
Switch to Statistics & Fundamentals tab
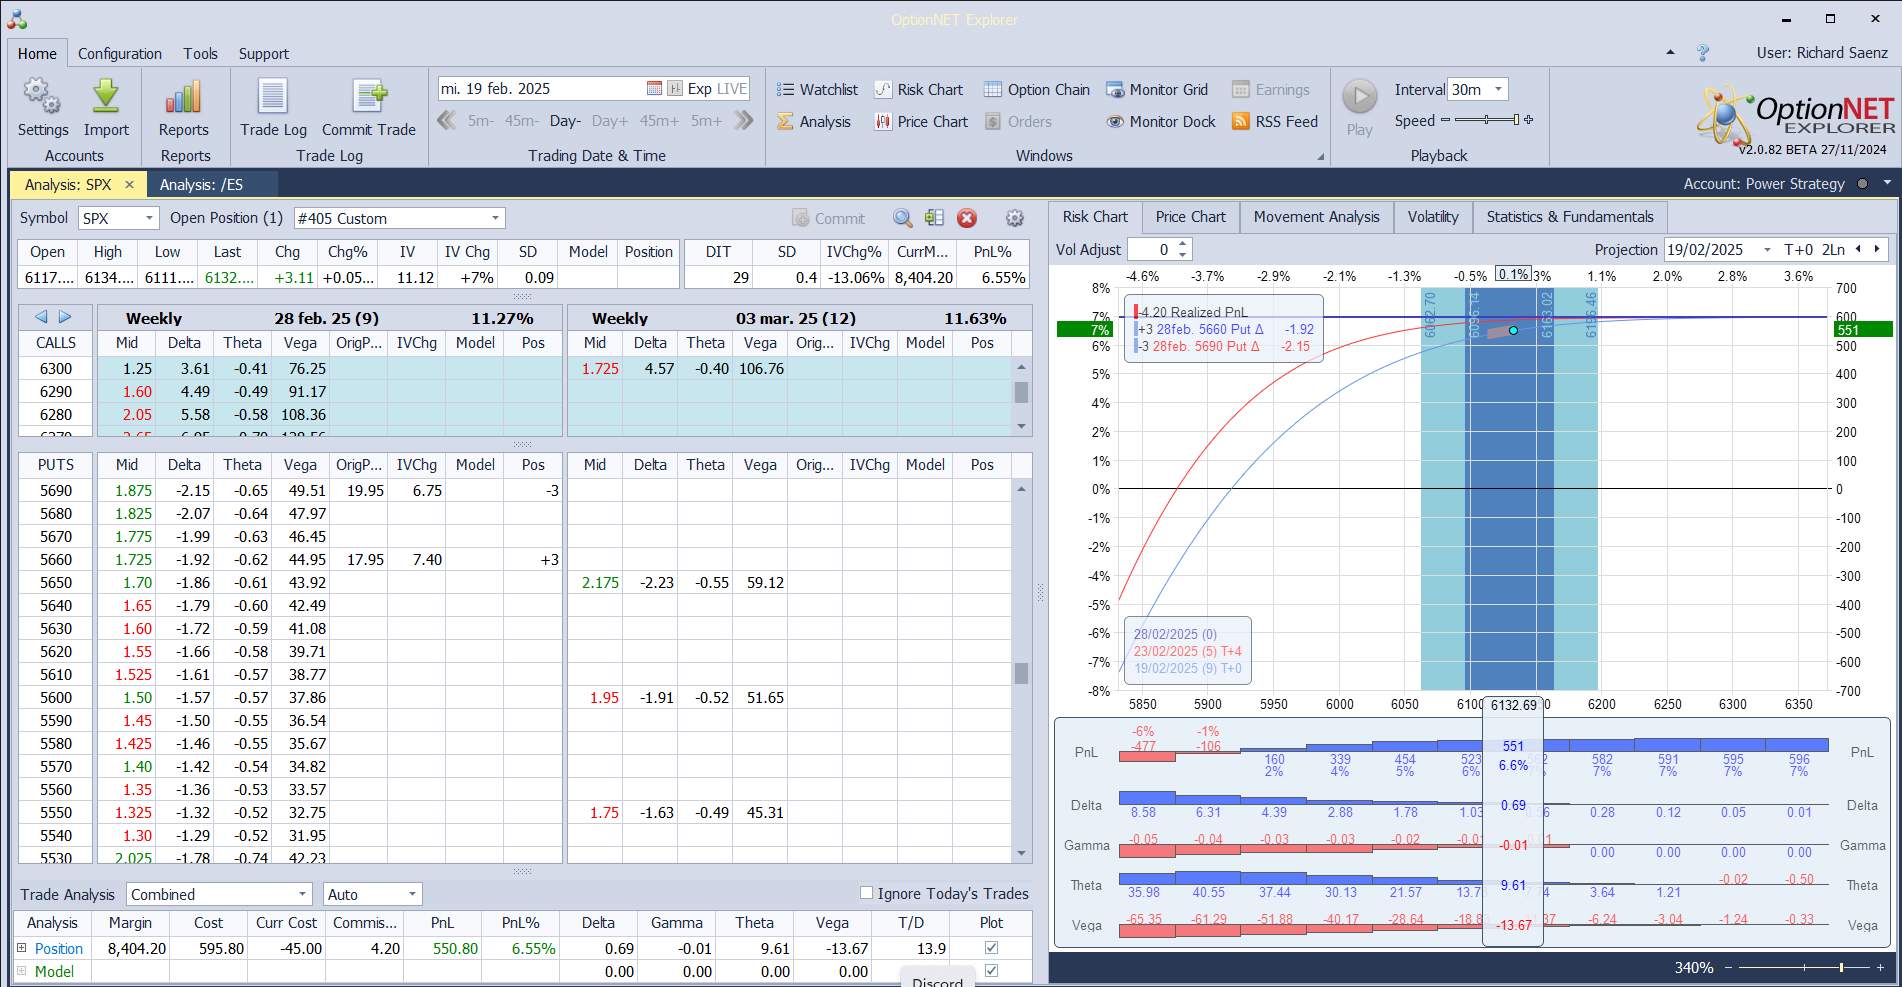[x=1570, y=217]
